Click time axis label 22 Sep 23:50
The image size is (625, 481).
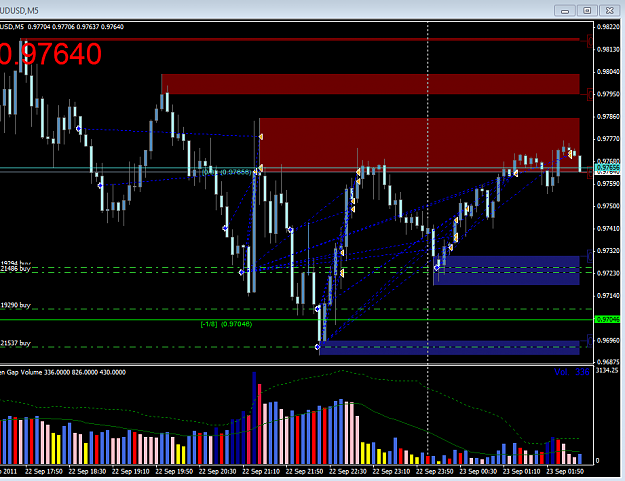tap(435, 471)
